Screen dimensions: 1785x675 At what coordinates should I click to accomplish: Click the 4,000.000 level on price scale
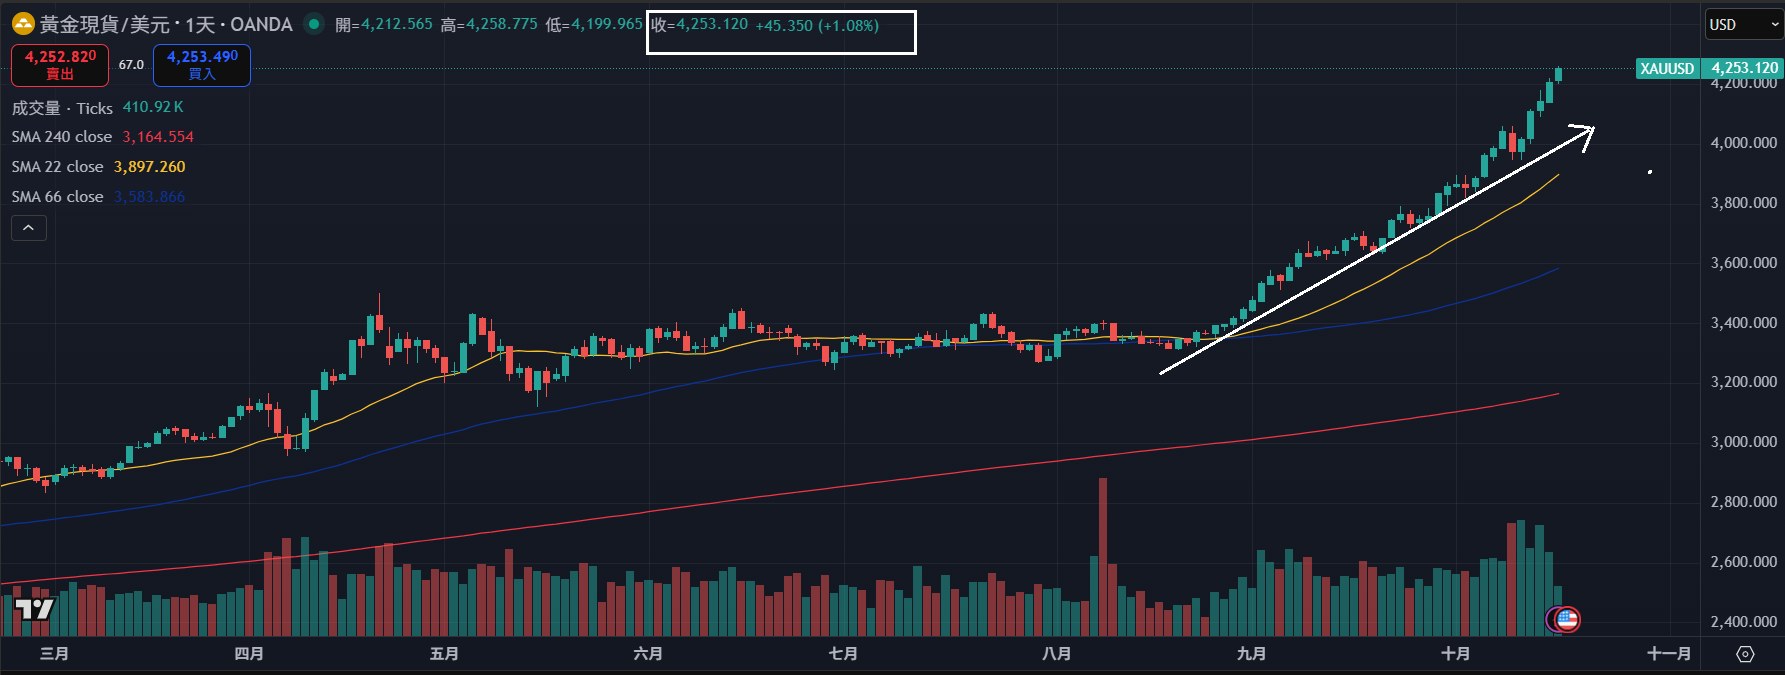point(1743,143)
